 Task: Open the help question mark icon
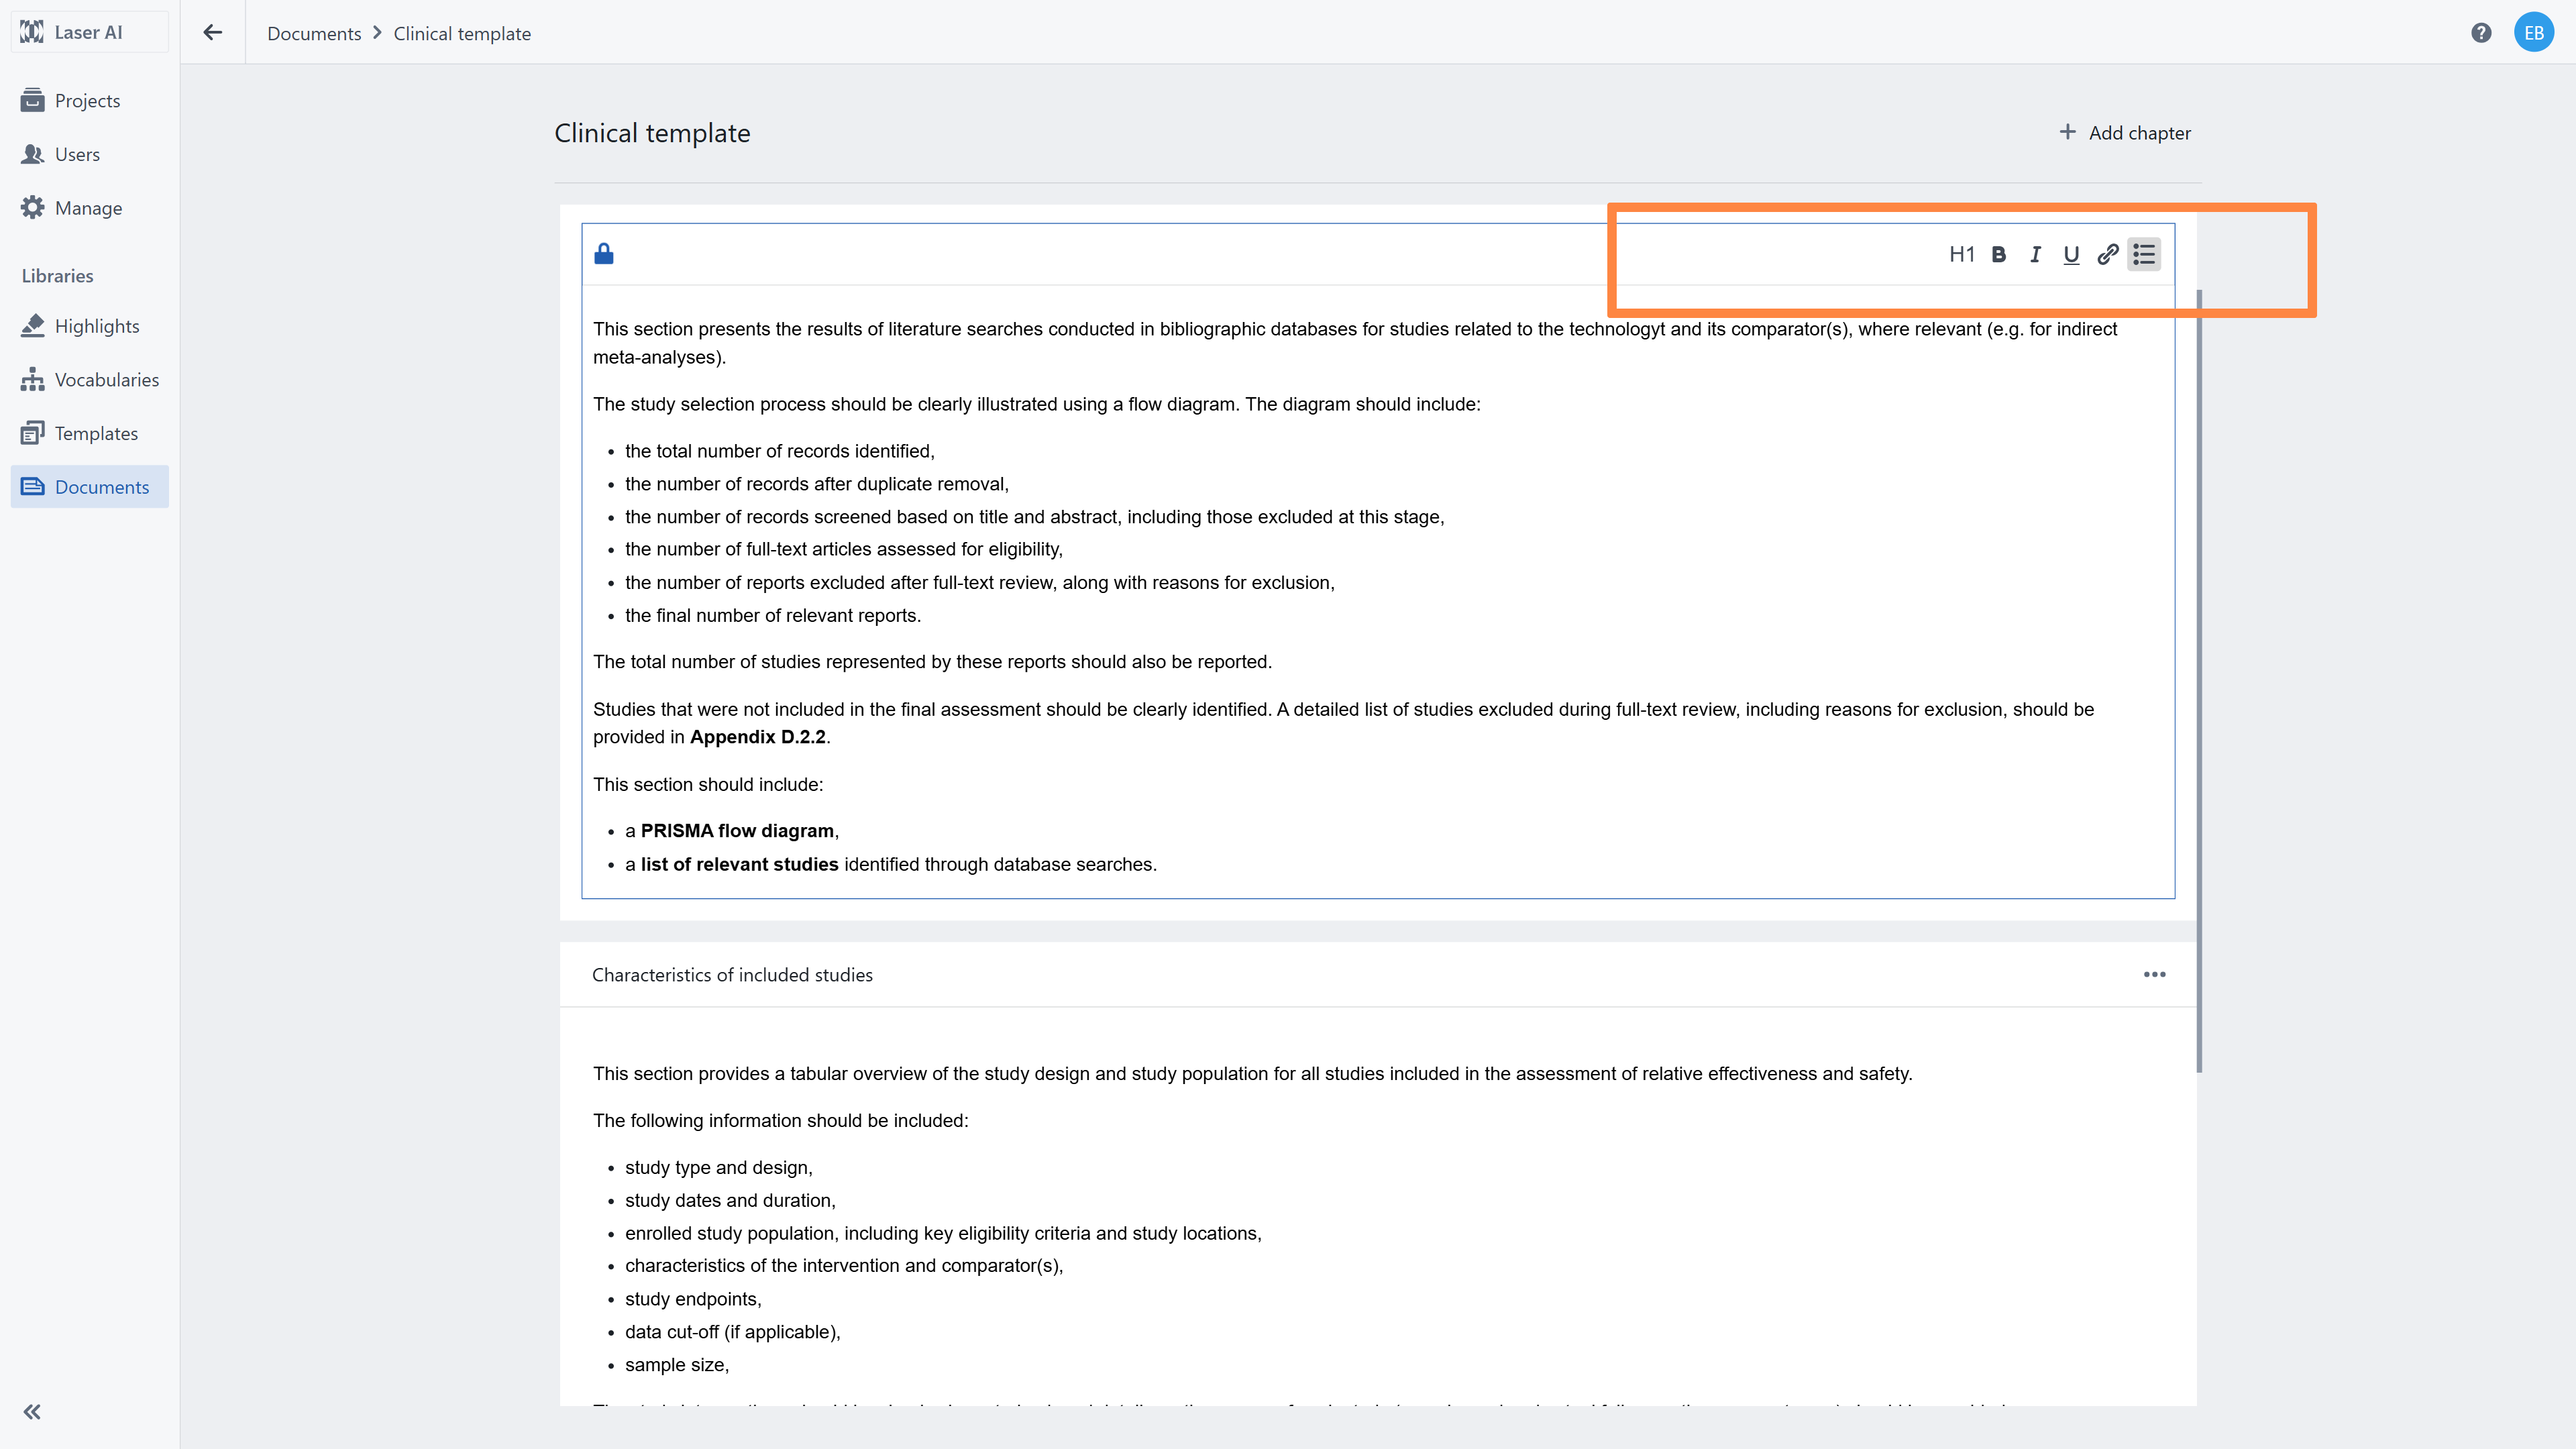tap(2481, 33)
